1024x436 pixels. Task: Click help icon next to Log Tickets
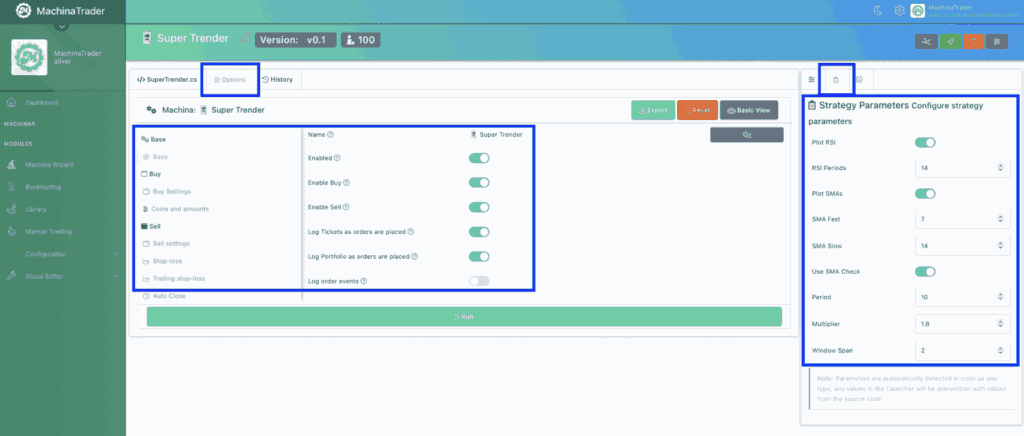(x=411, y=232)
